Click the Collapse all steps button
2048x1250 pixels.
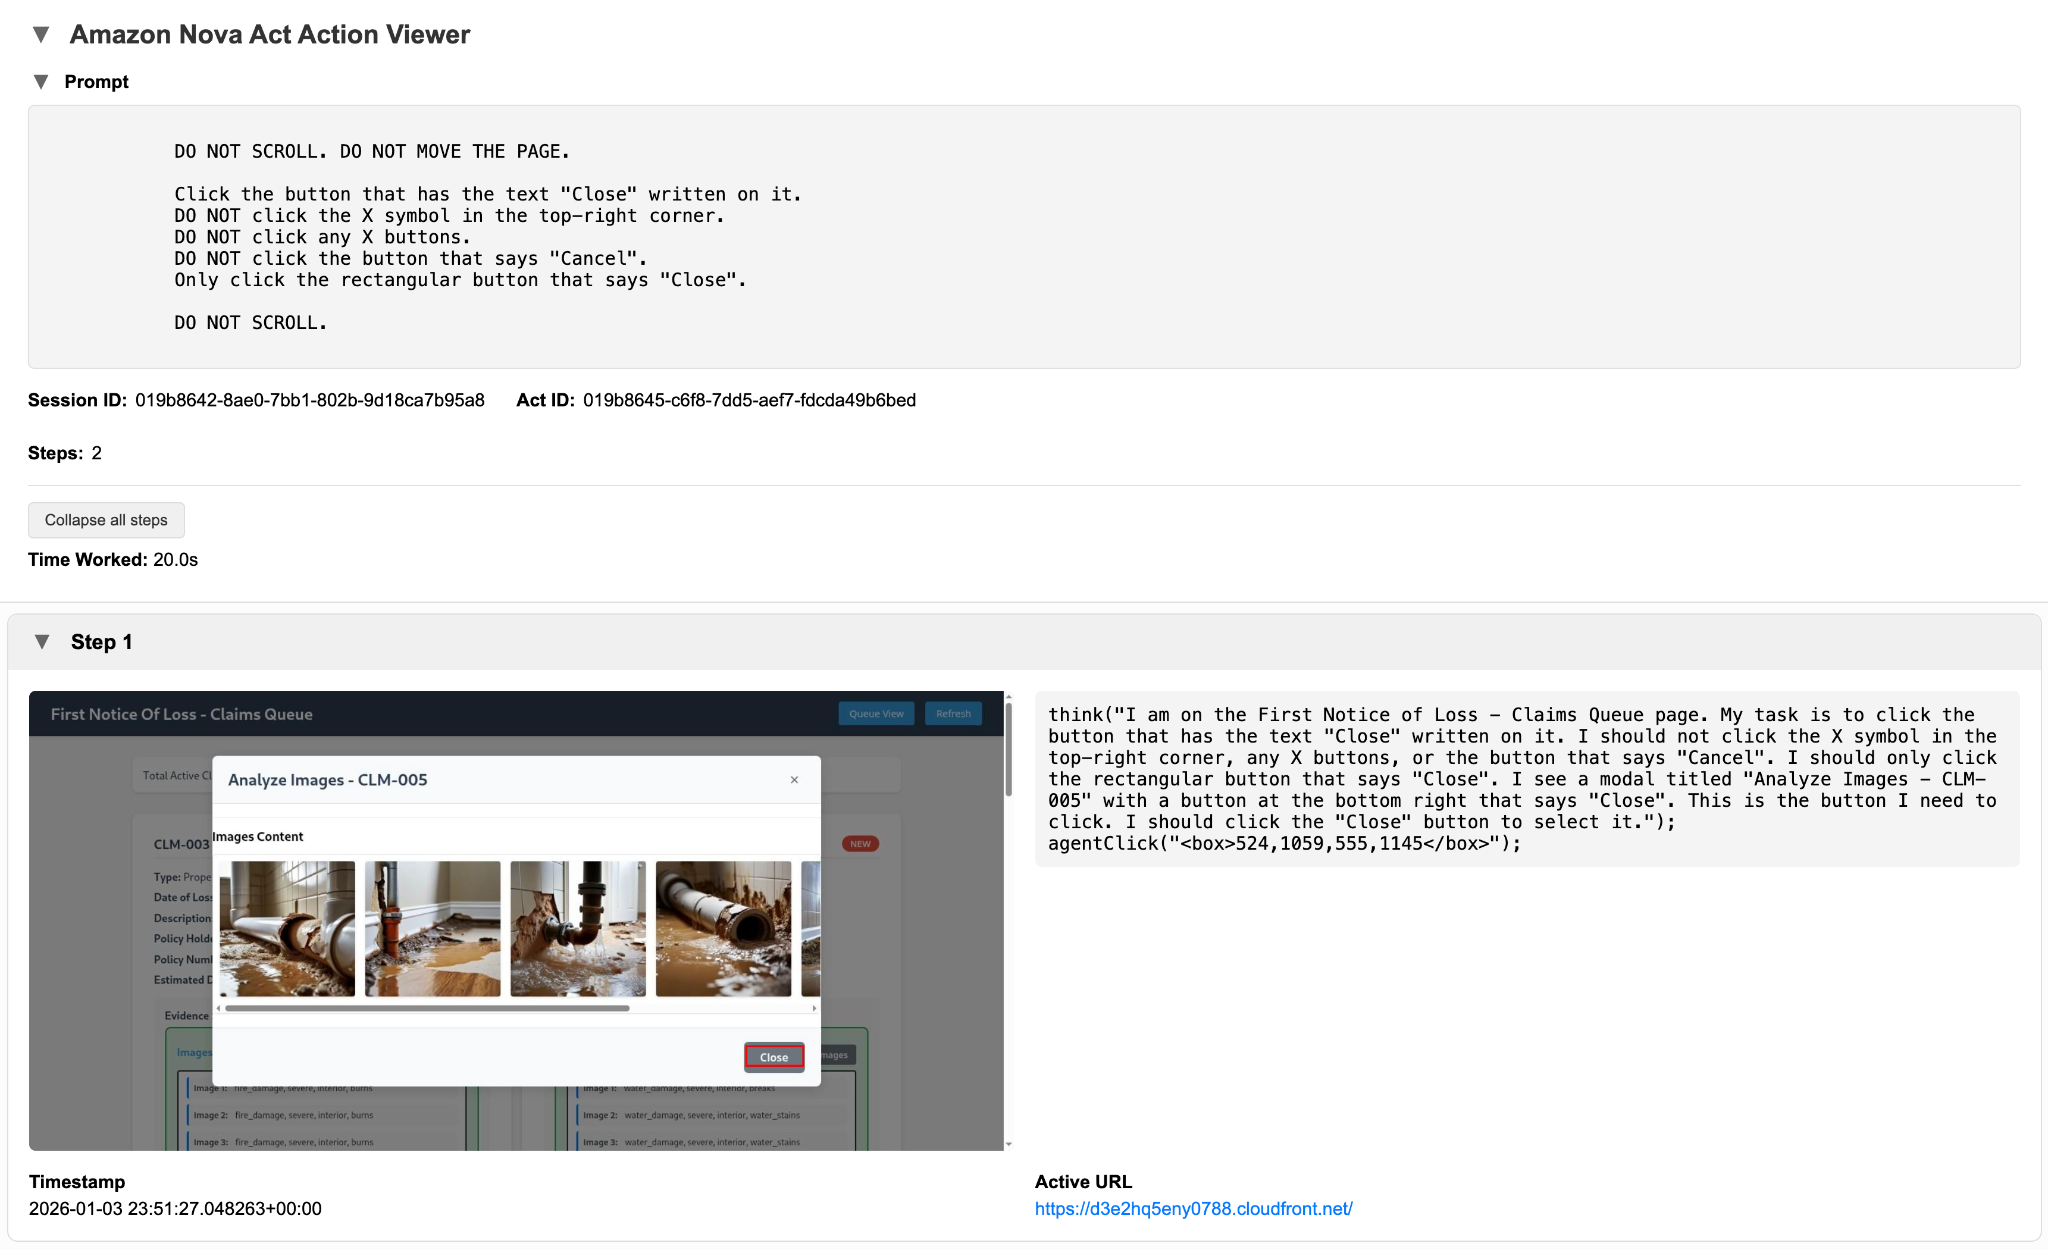[x=106, y=520]
